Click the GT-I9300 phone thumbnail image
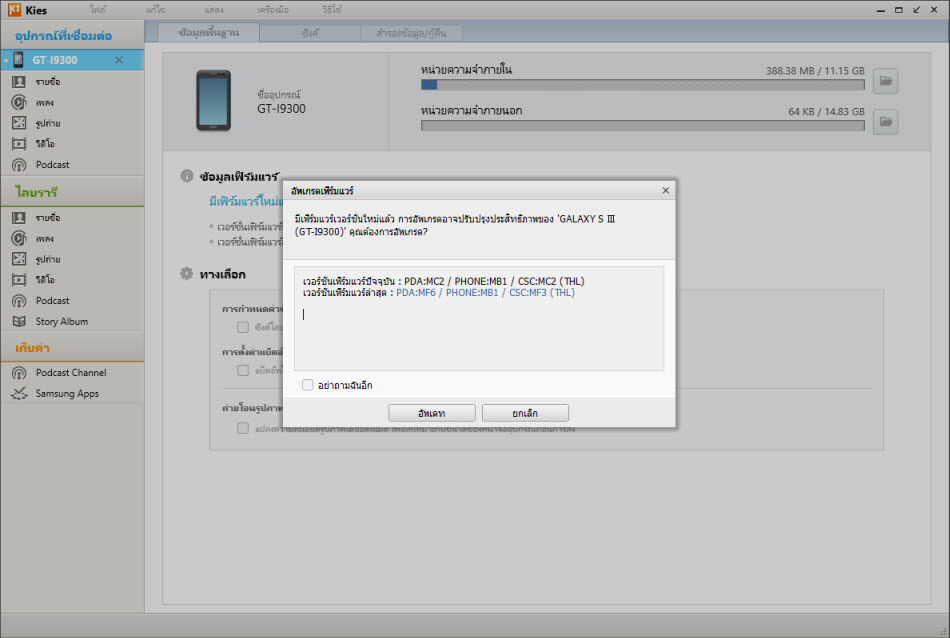The image size is (950, 638). [x=213, y=101]
